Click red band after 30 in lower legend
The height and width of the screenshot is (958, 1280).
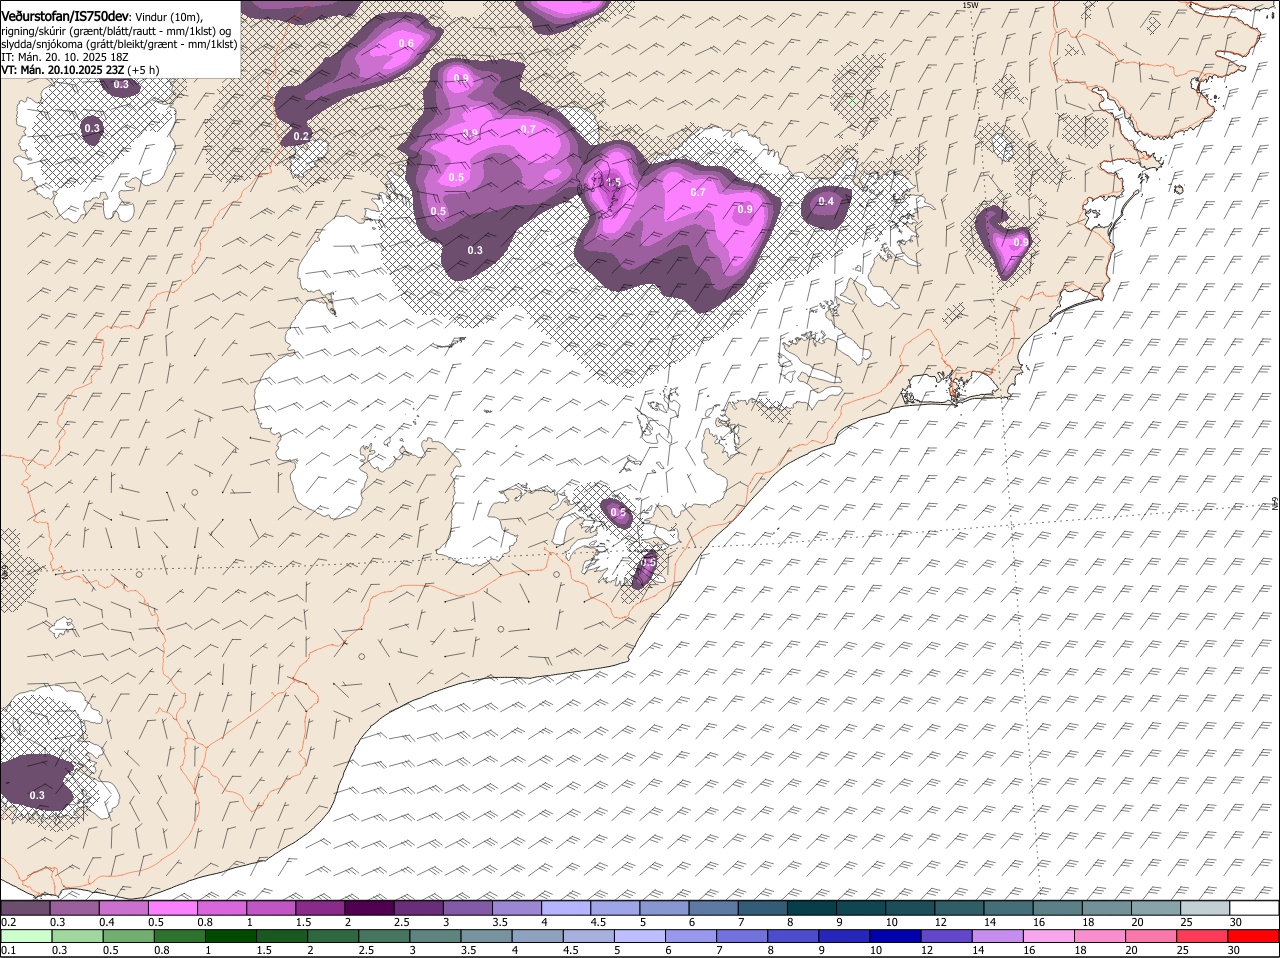[x=1255, y=936]
